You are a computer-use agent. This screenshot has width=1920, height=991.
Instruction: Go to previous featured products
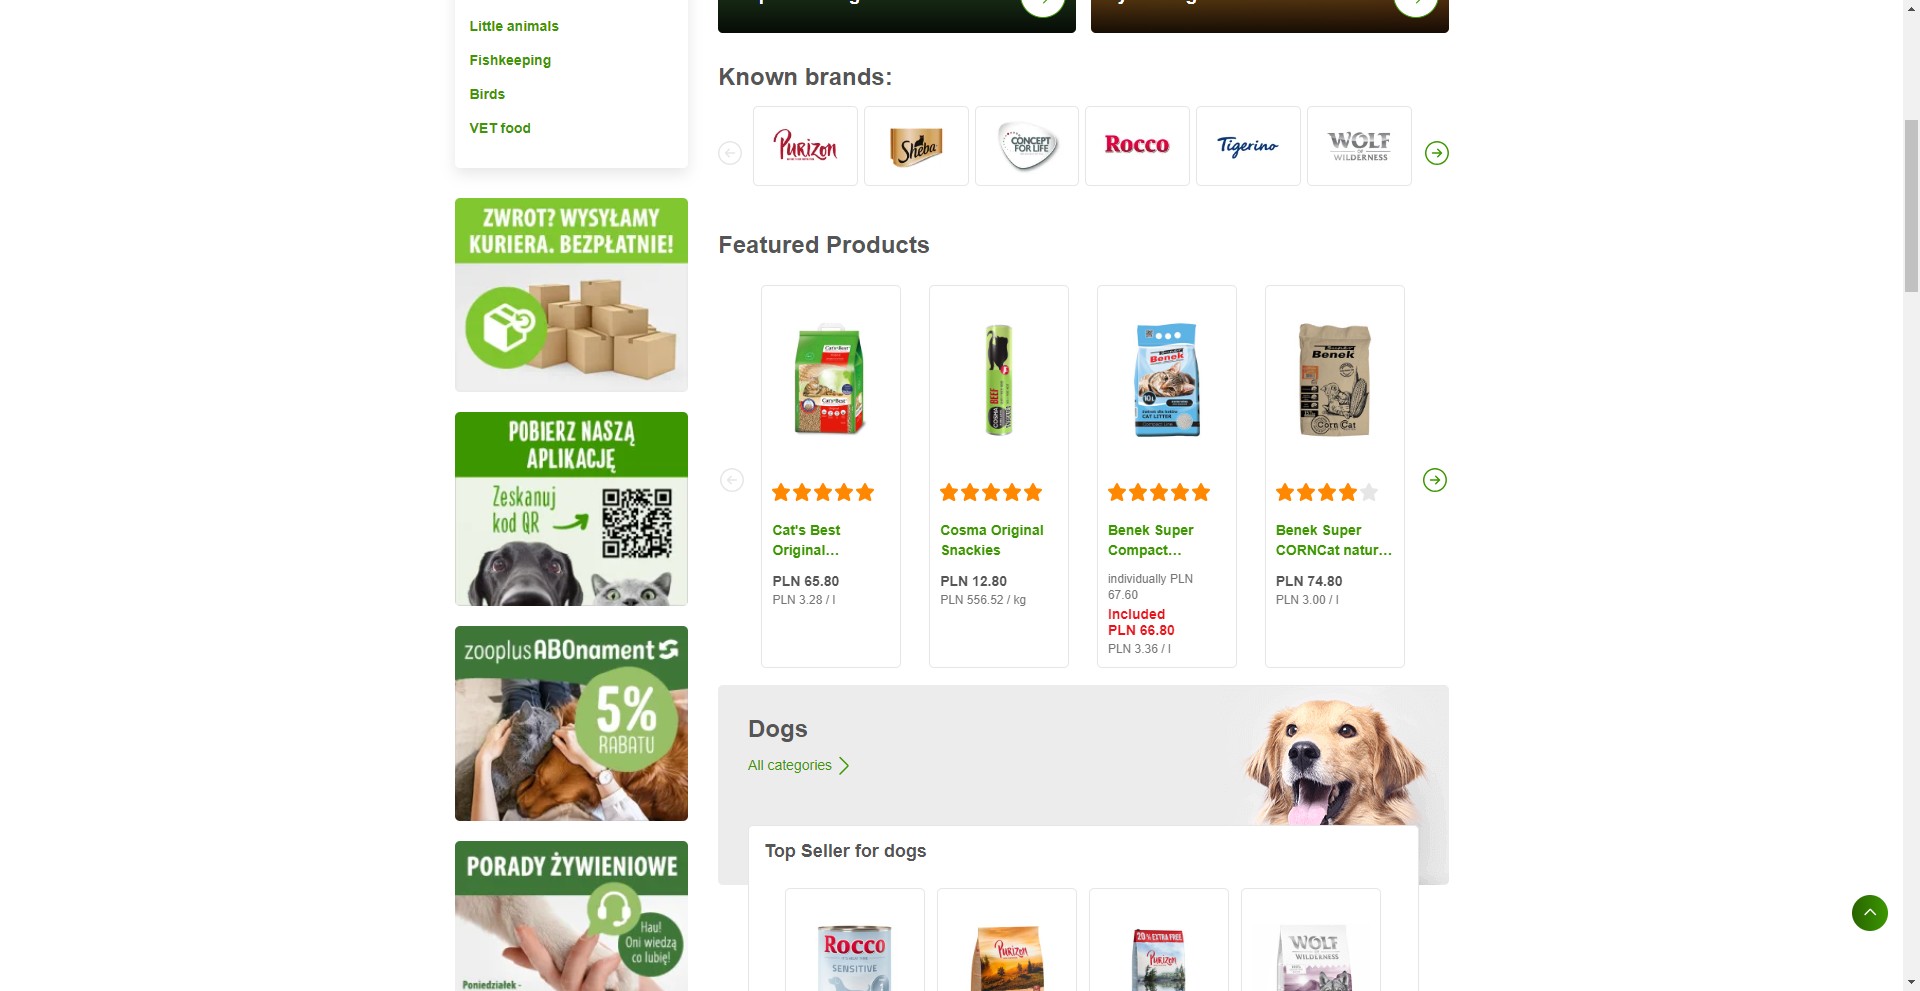[x=732, y=480]
